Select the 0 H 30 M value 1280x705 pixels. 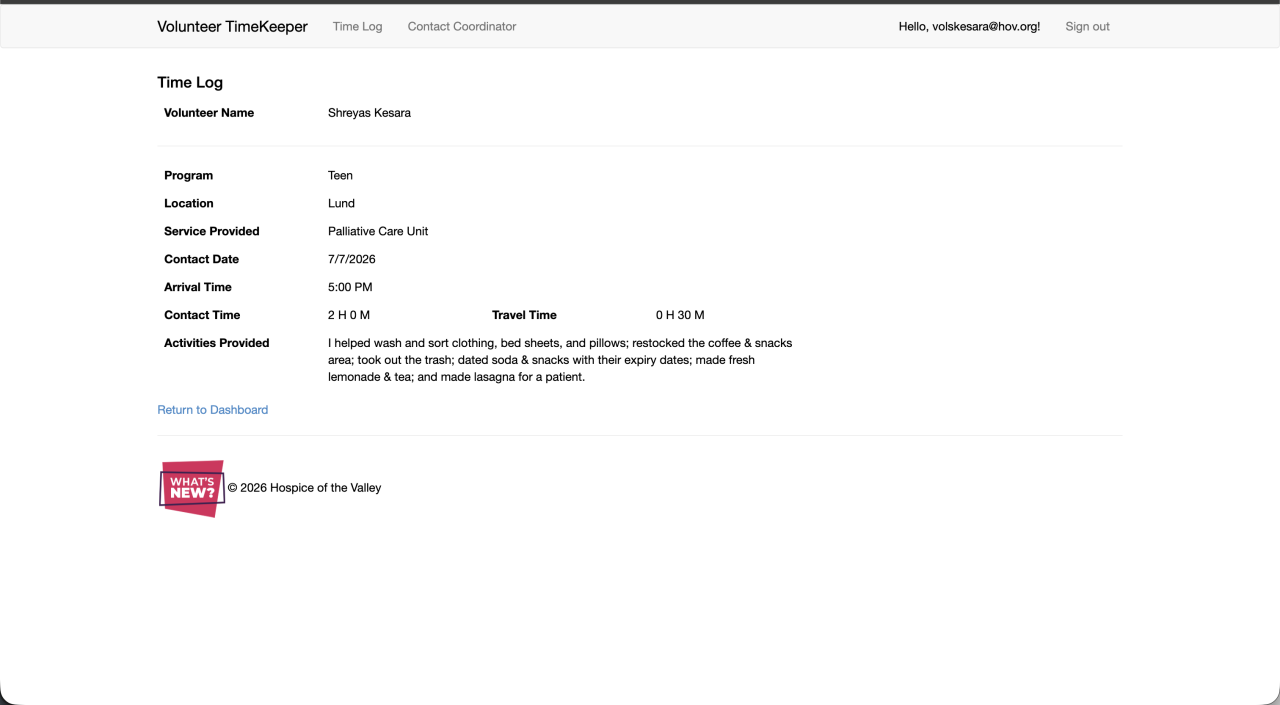tap(680, 315)
